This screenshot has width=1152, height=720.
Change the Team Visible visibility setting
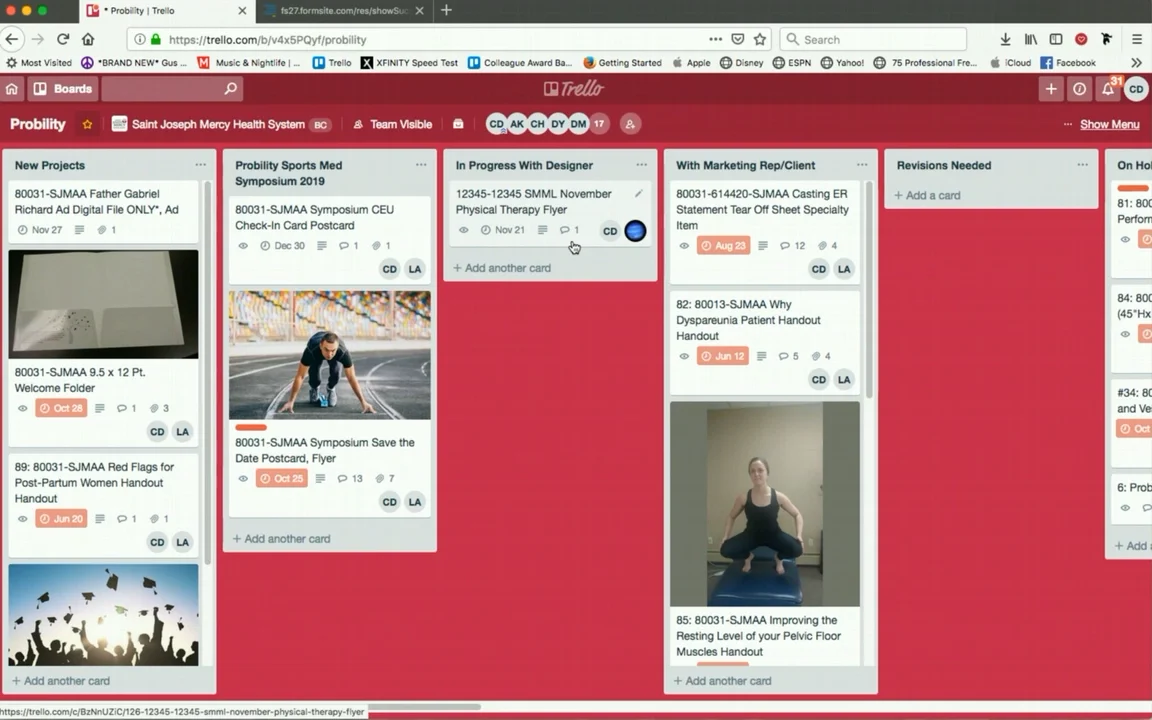coord(392,124)
